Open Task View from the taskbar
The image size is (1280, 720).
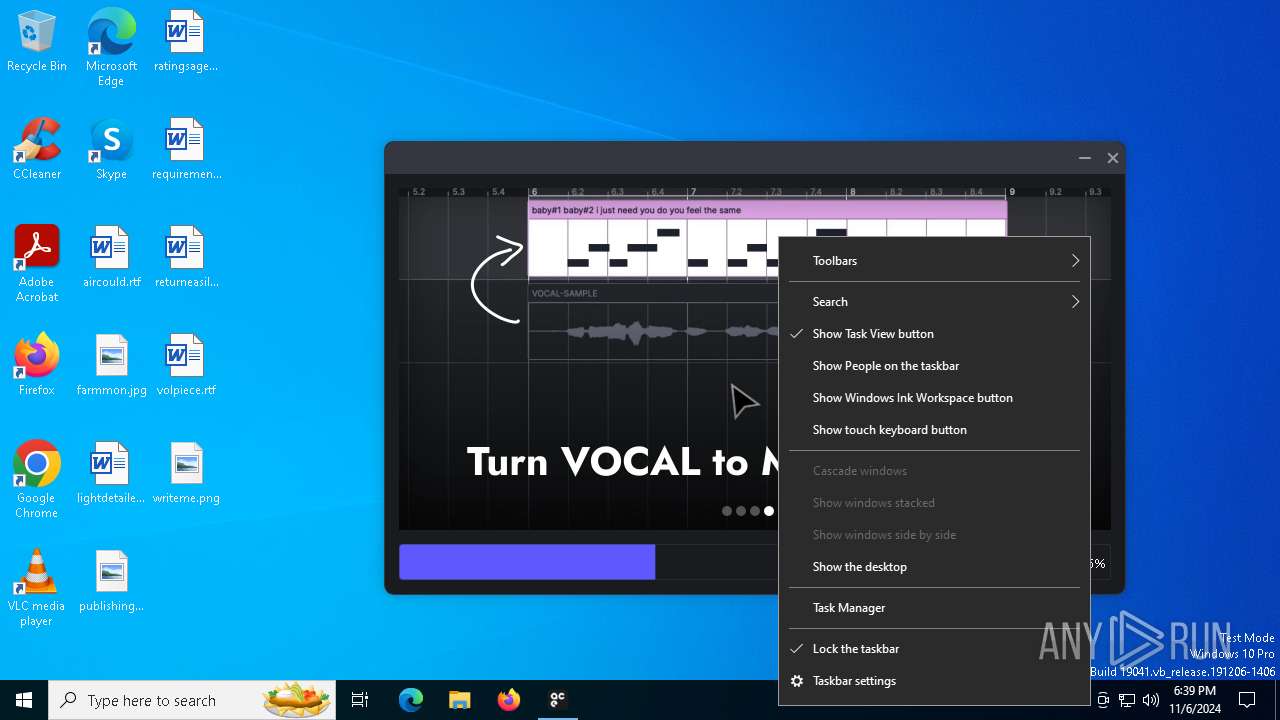click(360, 700)
